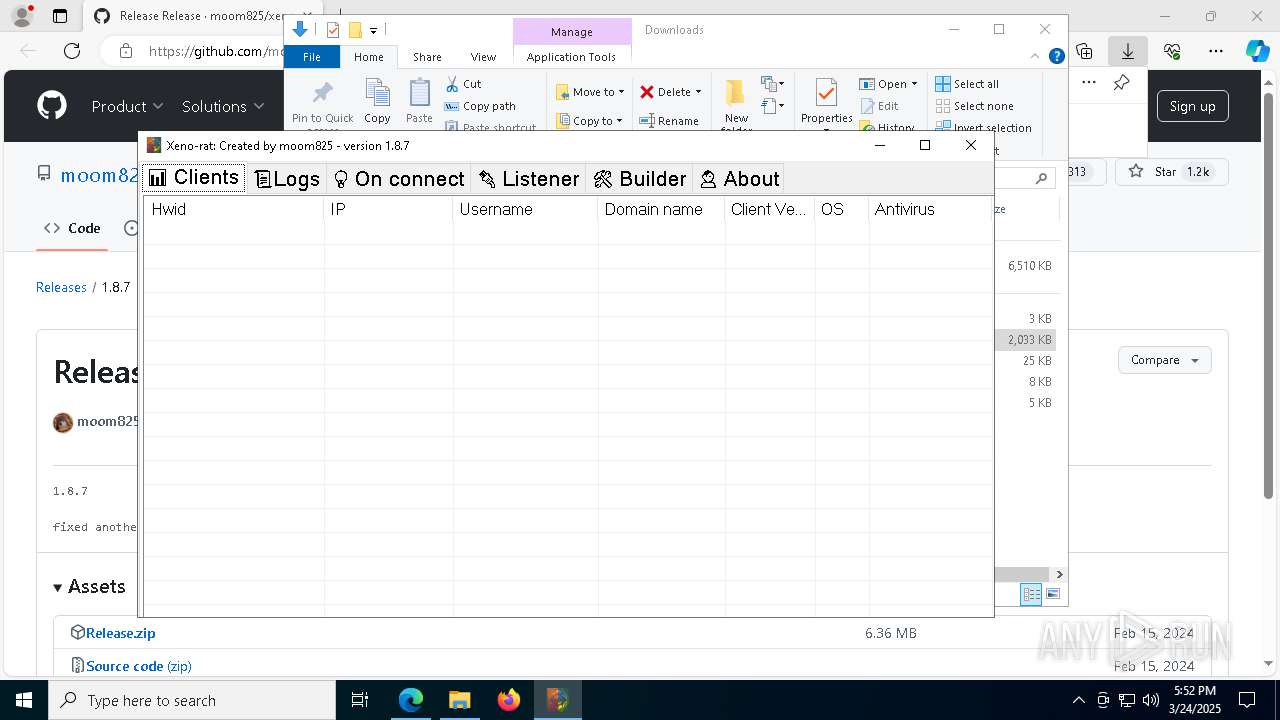Expand the Delete dropdown arrow

[698, 92]
